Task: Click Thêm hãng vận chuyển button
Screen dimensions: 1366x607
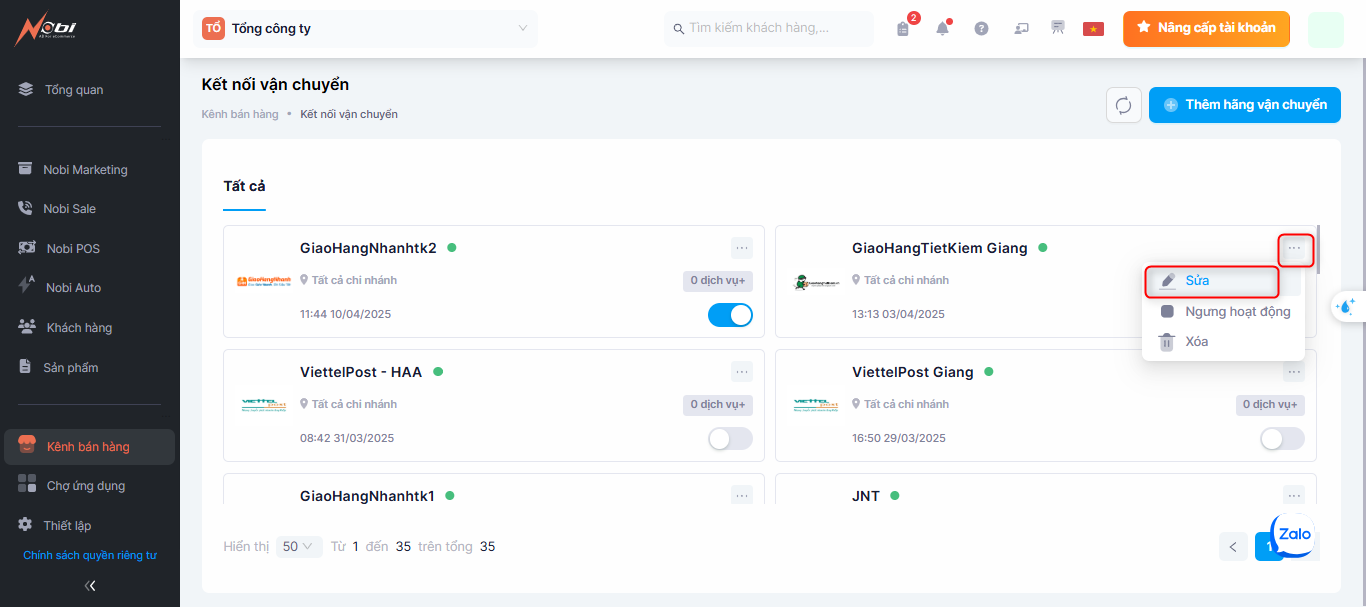Action: pos(1244,105)
